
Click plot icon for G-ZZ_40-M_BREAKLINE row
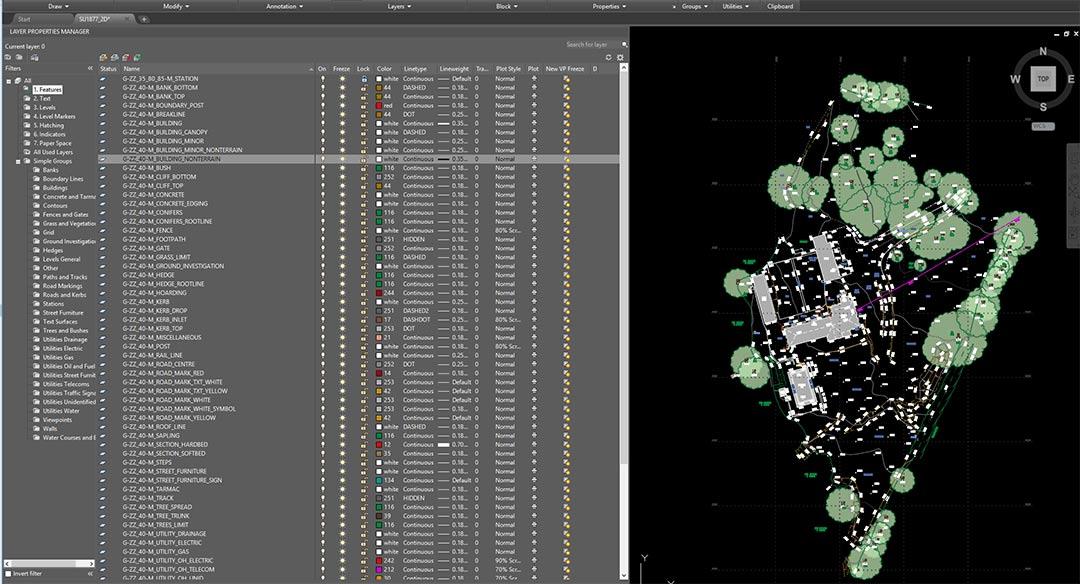tap(534, 114)
